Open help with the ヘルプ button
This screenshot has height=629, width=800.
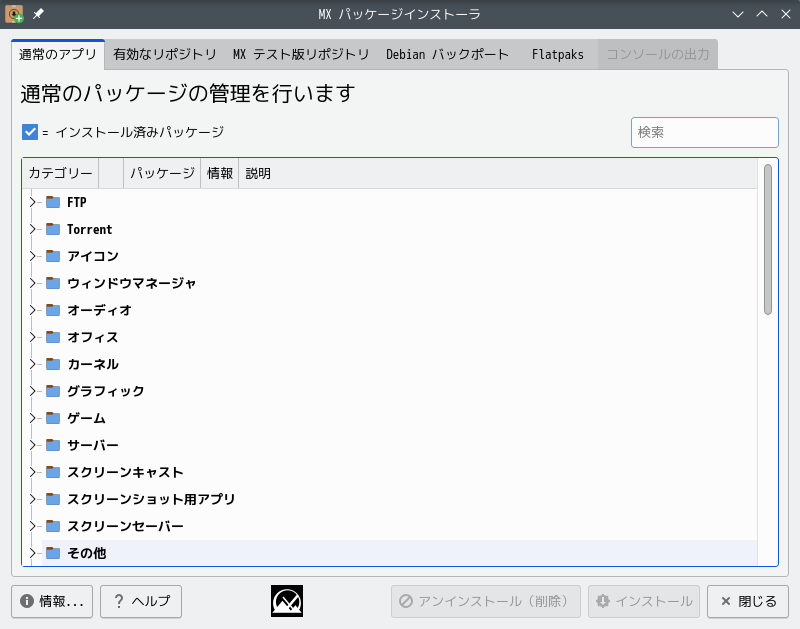141,601
